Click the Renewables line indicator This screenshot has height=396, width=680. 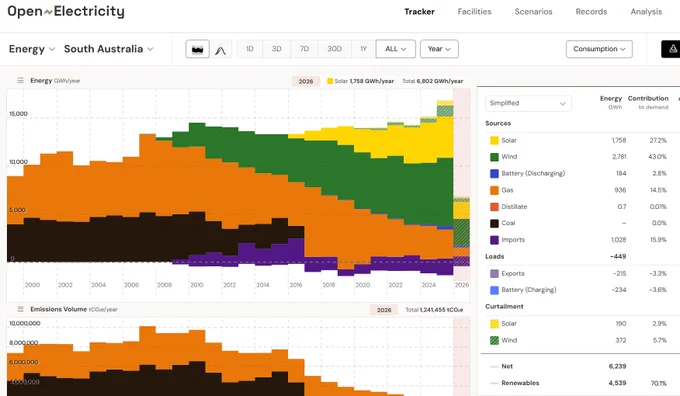tap(494, 383)
